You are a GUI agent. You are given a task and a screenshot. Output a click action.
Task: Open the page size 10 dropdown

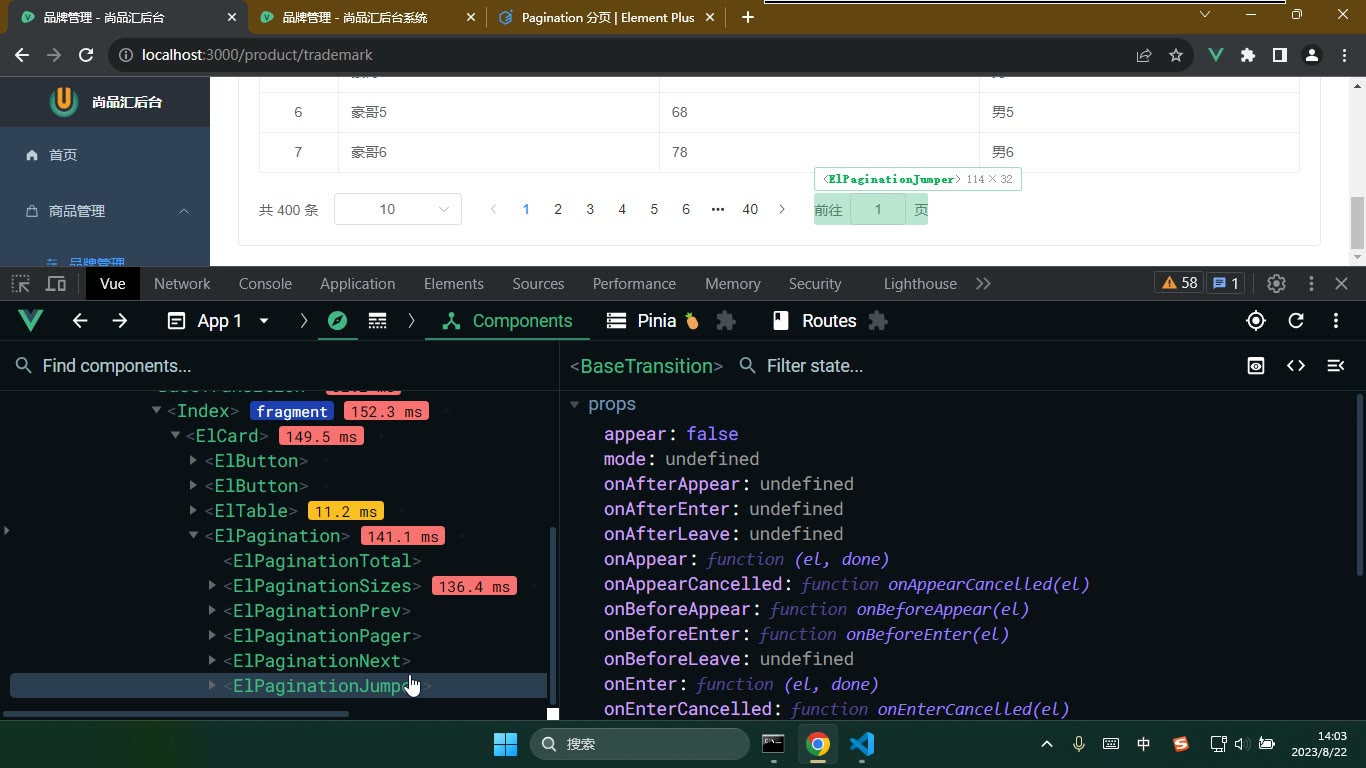click(x=398, y=209)
